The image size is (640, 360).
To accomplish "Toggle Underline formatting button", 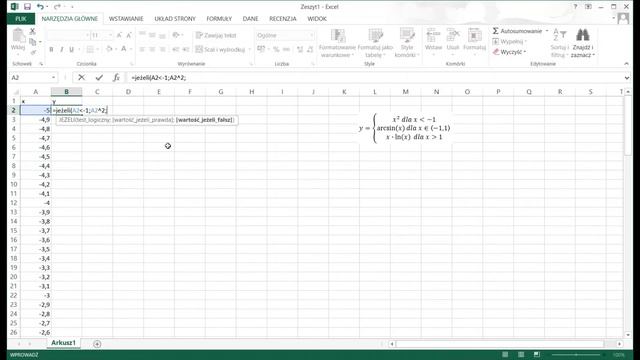I will click(x=71, y=49).
